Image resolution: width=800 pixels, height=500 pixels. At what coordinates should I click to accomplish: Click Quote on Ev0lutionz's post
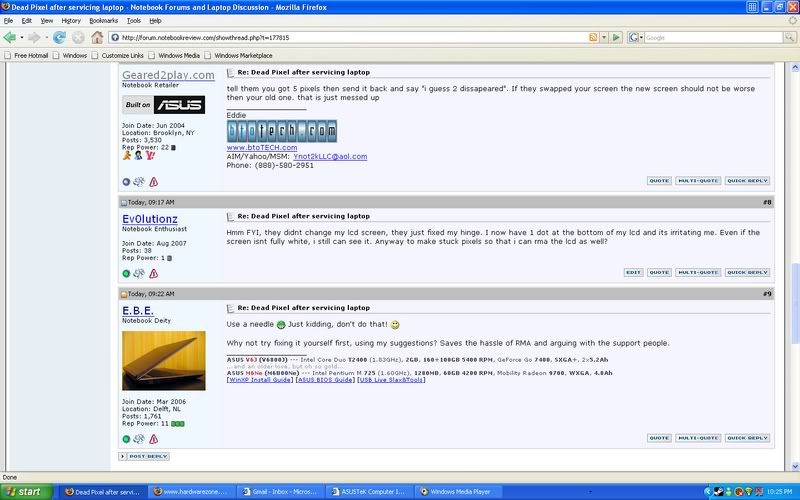pyautogui.click(x=659, y=272)
